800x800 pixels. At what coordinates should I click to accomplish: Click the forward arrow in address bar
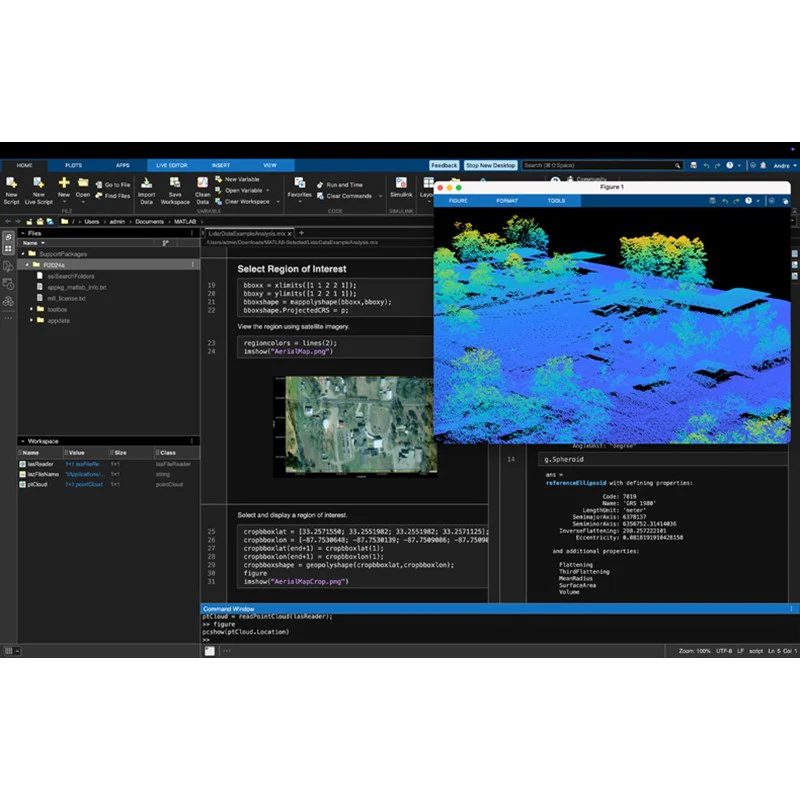(18, 221)
